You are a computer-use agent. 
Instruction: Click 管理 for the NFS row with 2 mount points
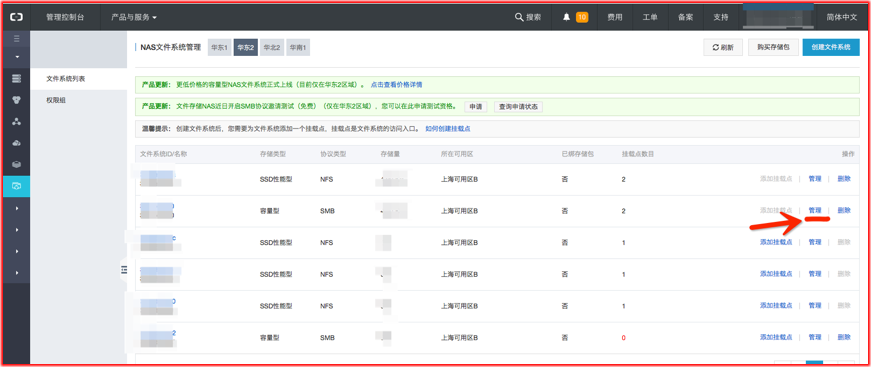pos(814,179)
